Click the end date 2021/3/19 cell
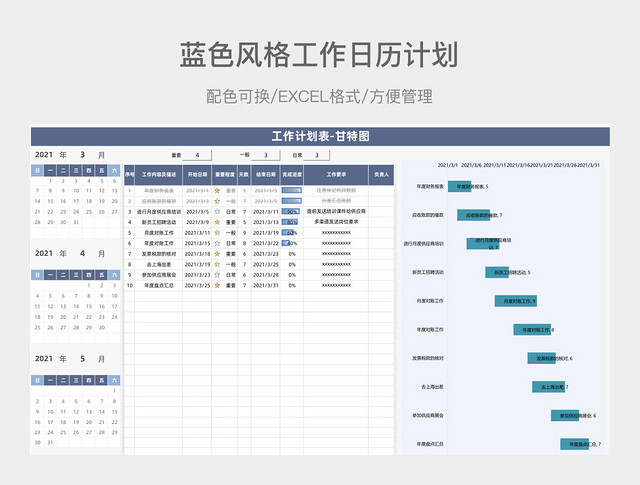This screenshot has height=485, width=640. pyautogui.click(x=266, y=233)
